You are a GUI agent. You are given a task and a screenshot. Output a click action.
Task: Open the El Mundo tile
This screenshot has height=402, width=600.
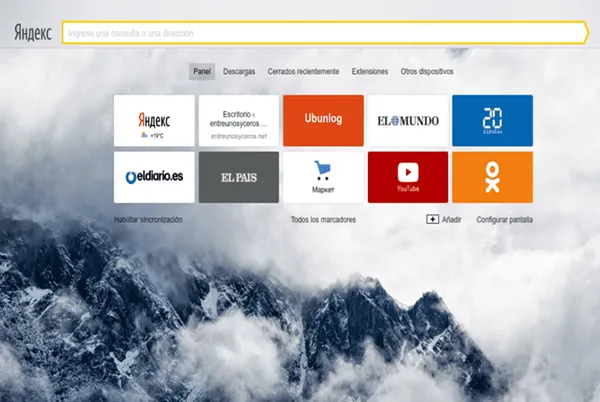point(408,120)
